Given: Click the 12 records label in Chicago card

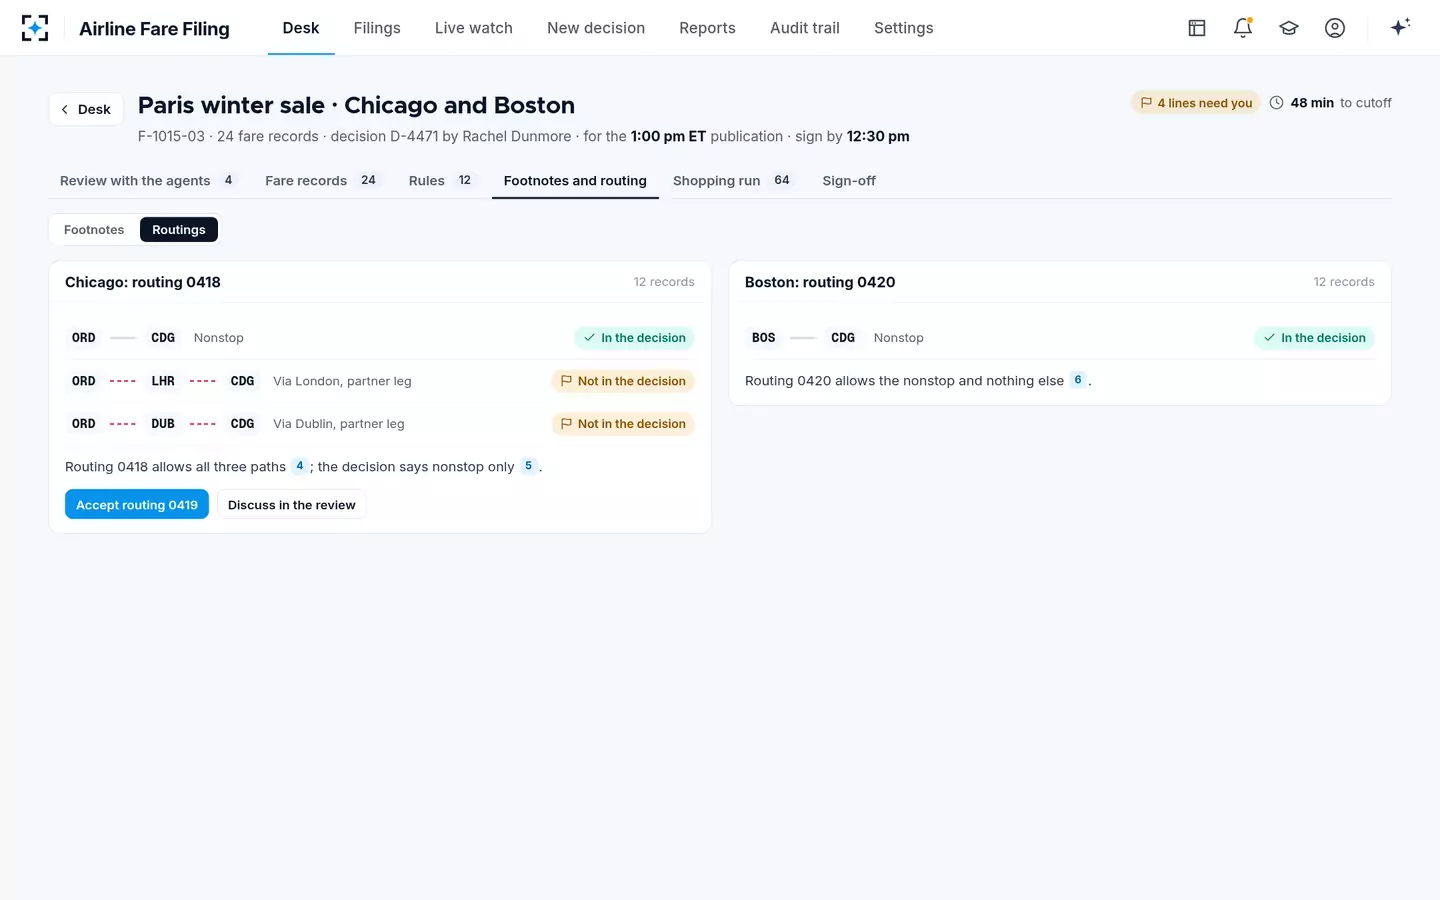Looking at the screenshot, I should tap(664, 282).
